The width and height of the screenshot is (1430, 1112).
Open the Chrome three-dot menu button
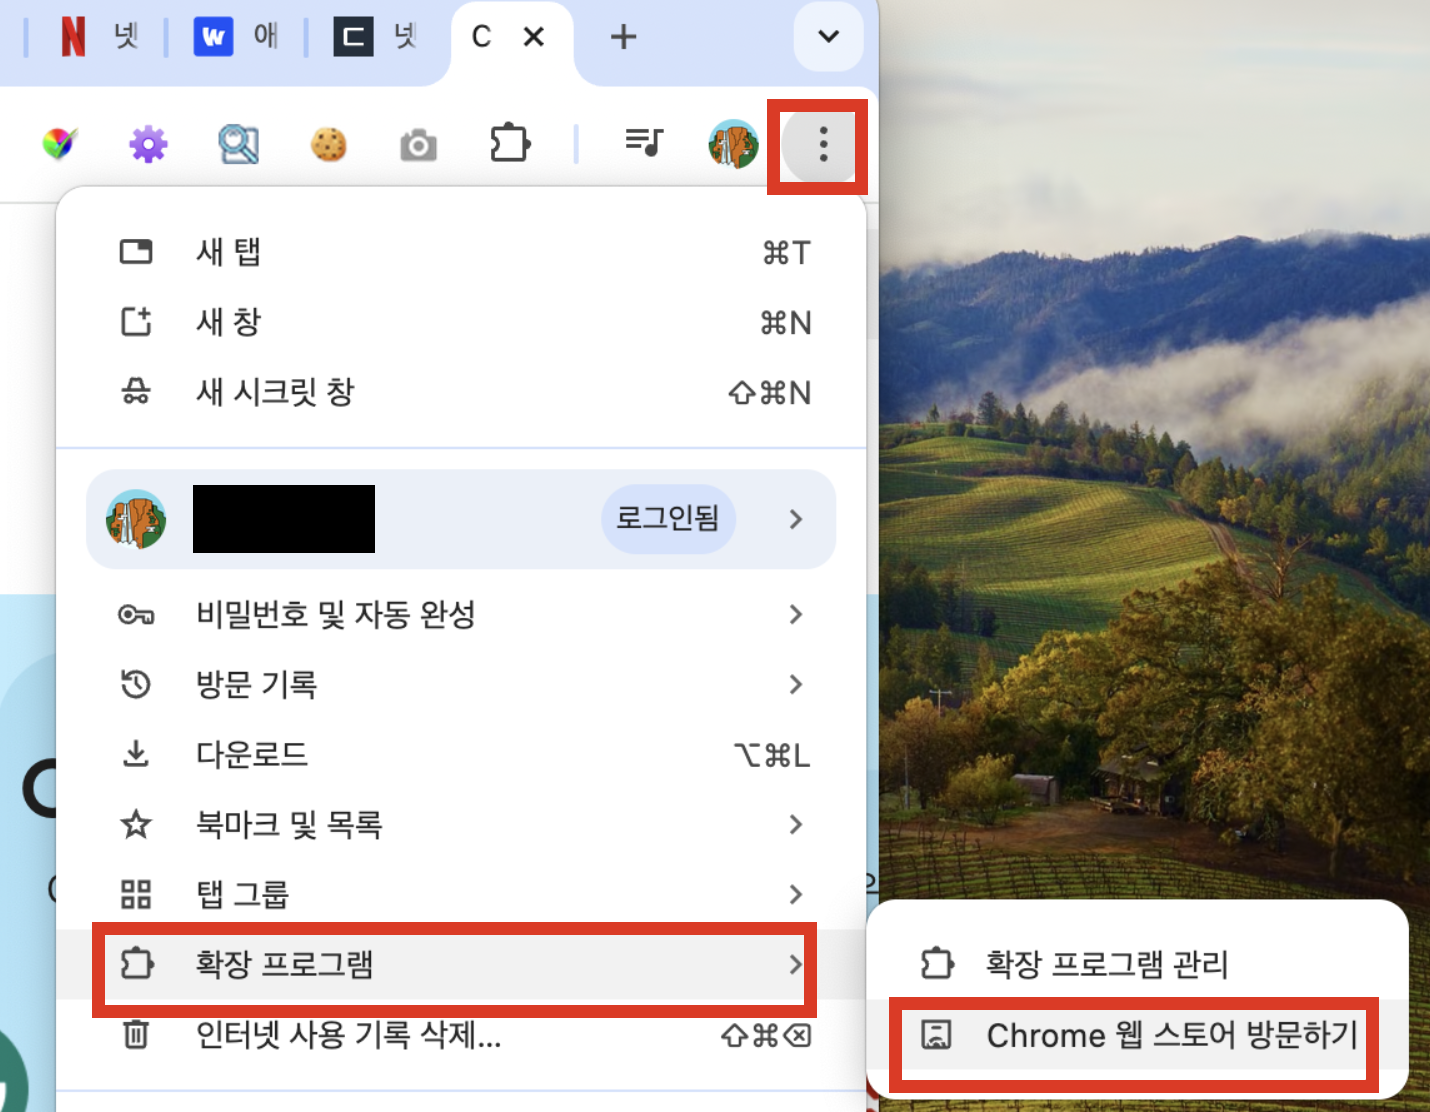[822, 145]
